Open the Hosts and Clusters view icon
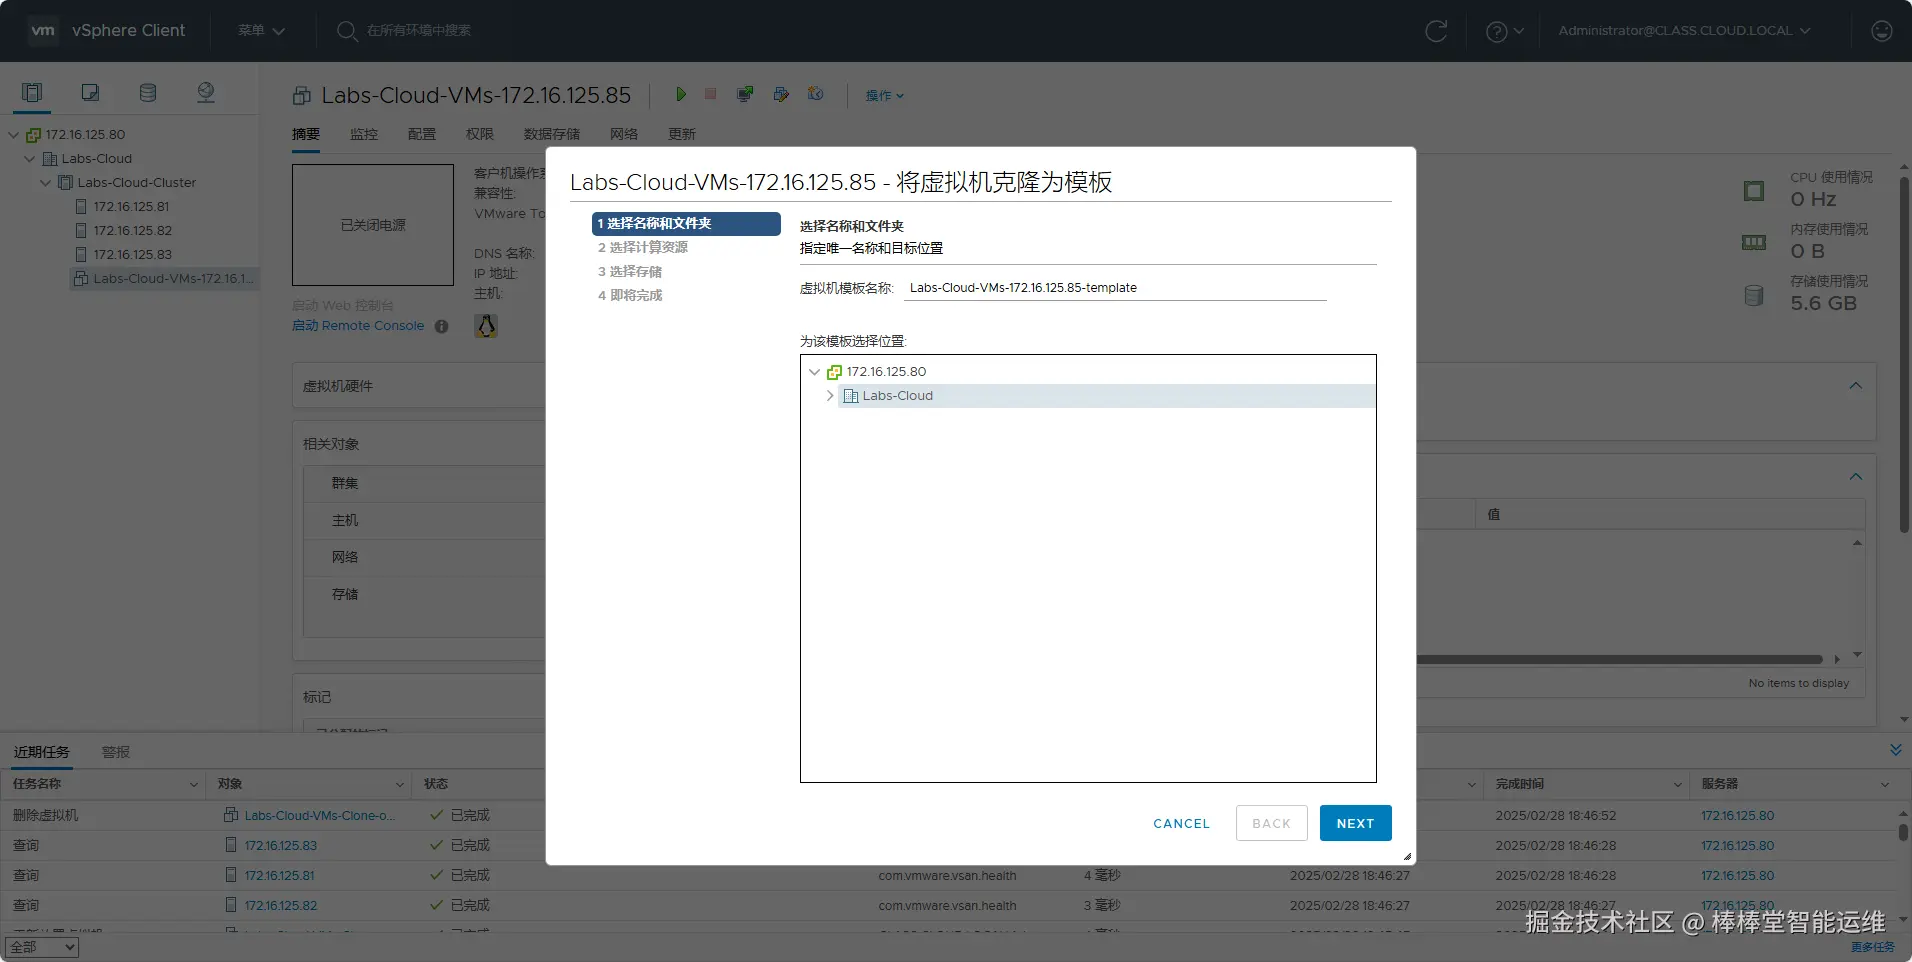1912x962 pixels. tap(32, 92)
